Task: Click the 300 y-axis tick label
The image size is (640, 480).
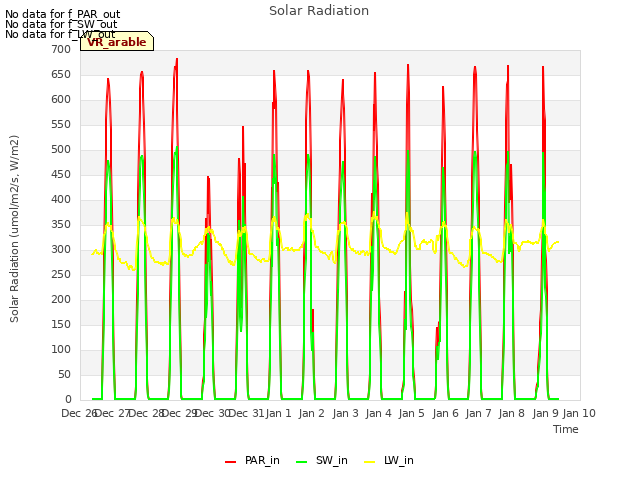Action: pos(61,249)
